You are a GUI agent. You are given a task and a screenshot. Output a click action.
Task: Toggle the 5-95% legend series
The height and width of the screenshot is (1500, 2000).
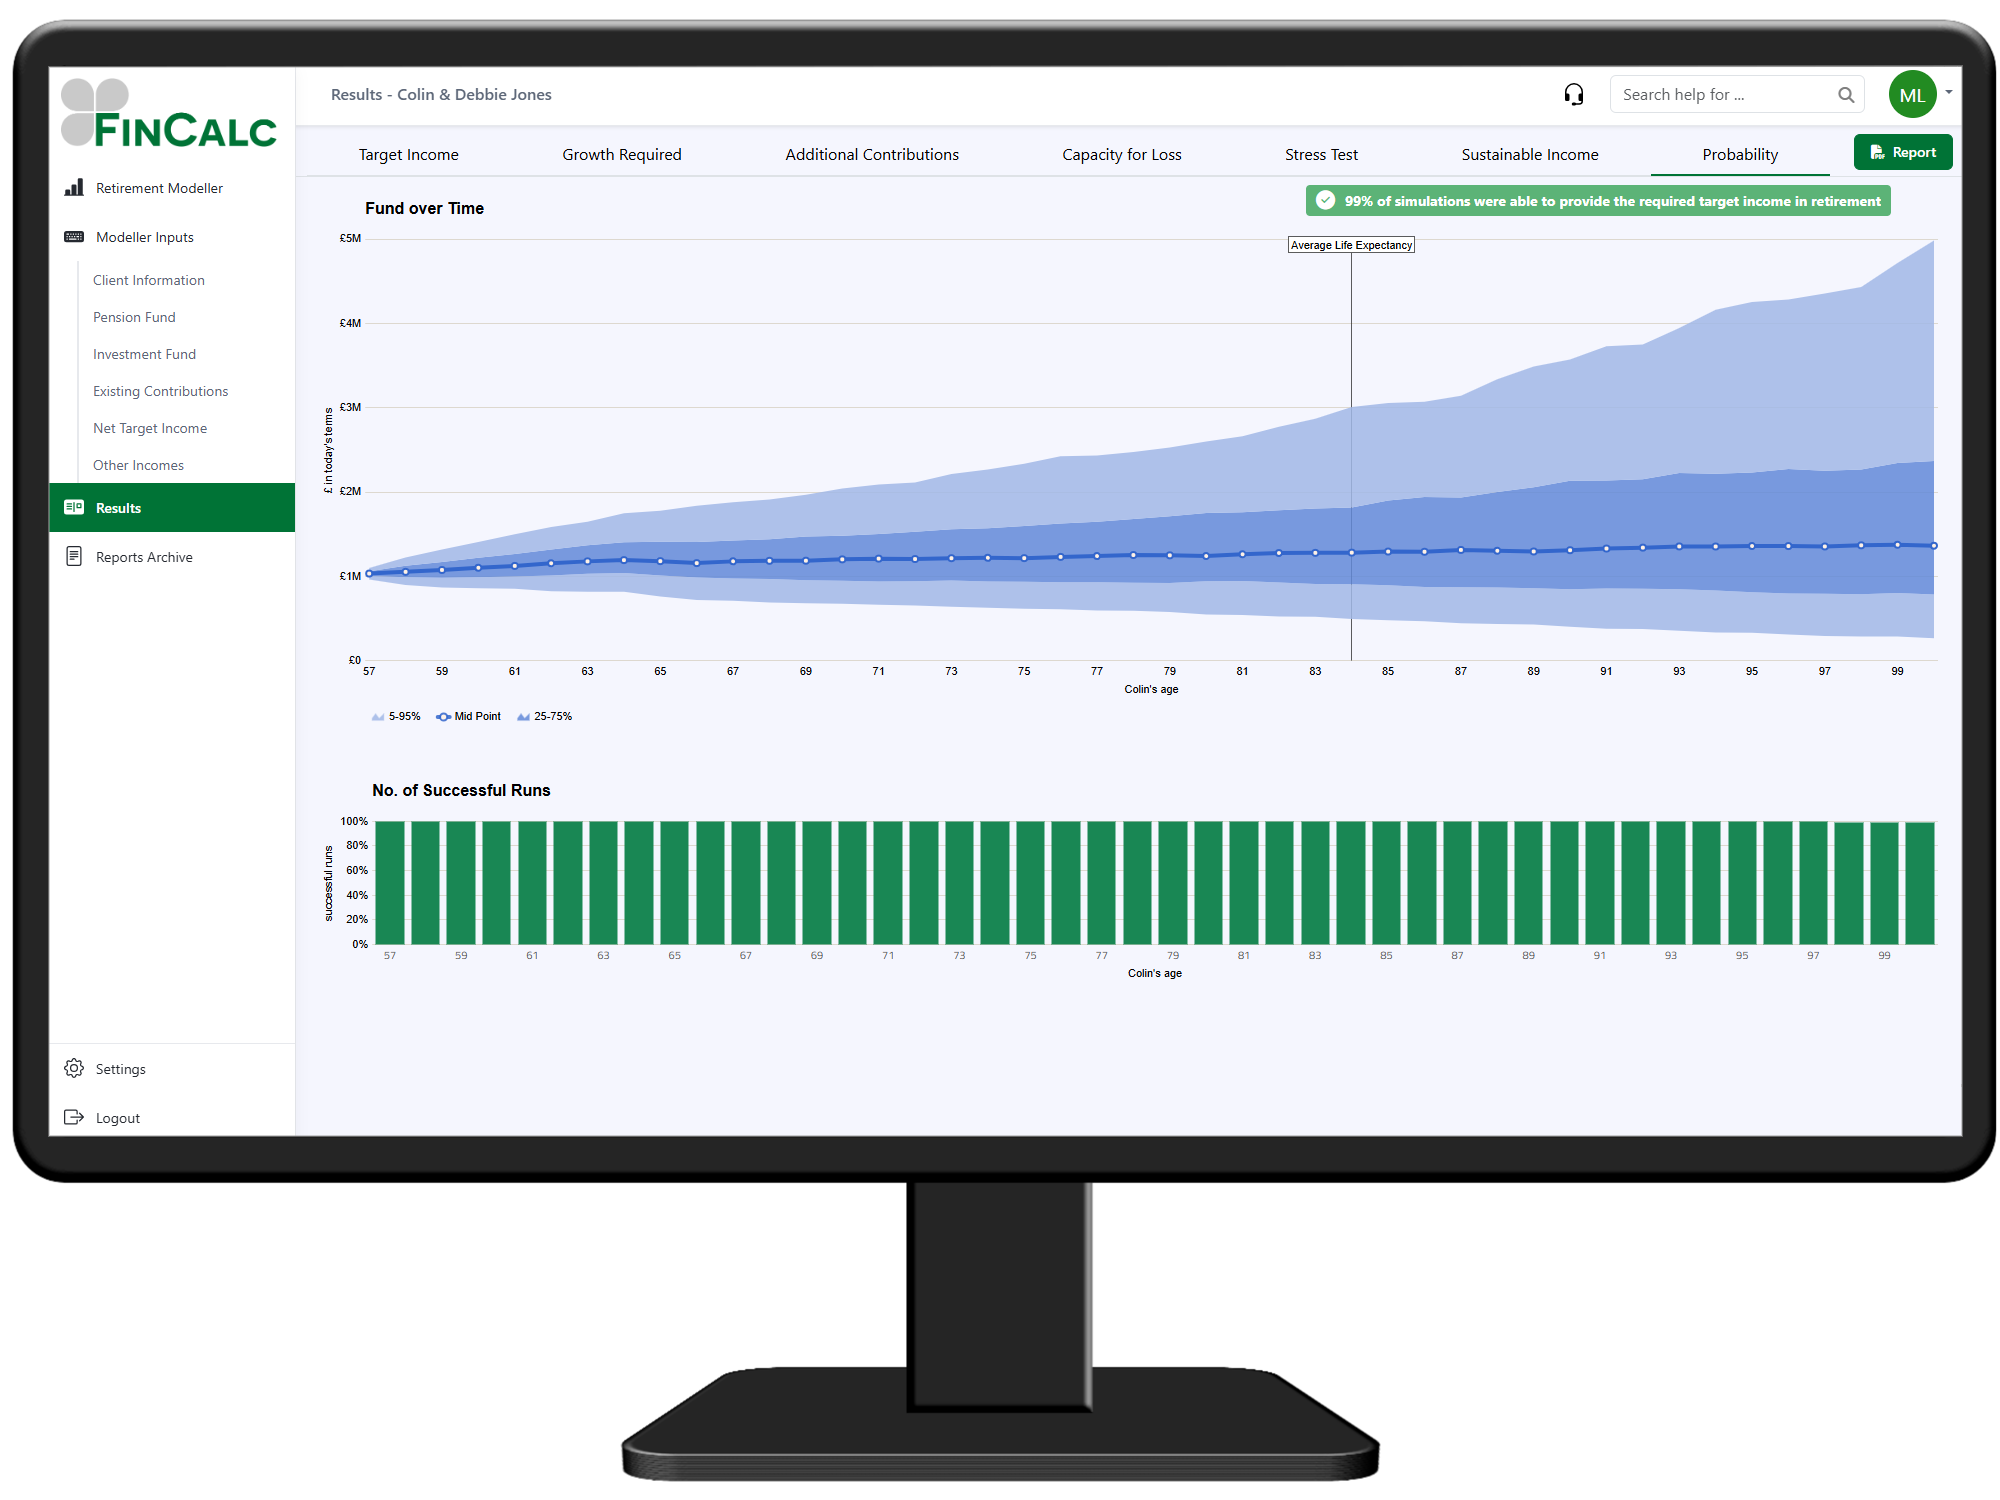396,716
